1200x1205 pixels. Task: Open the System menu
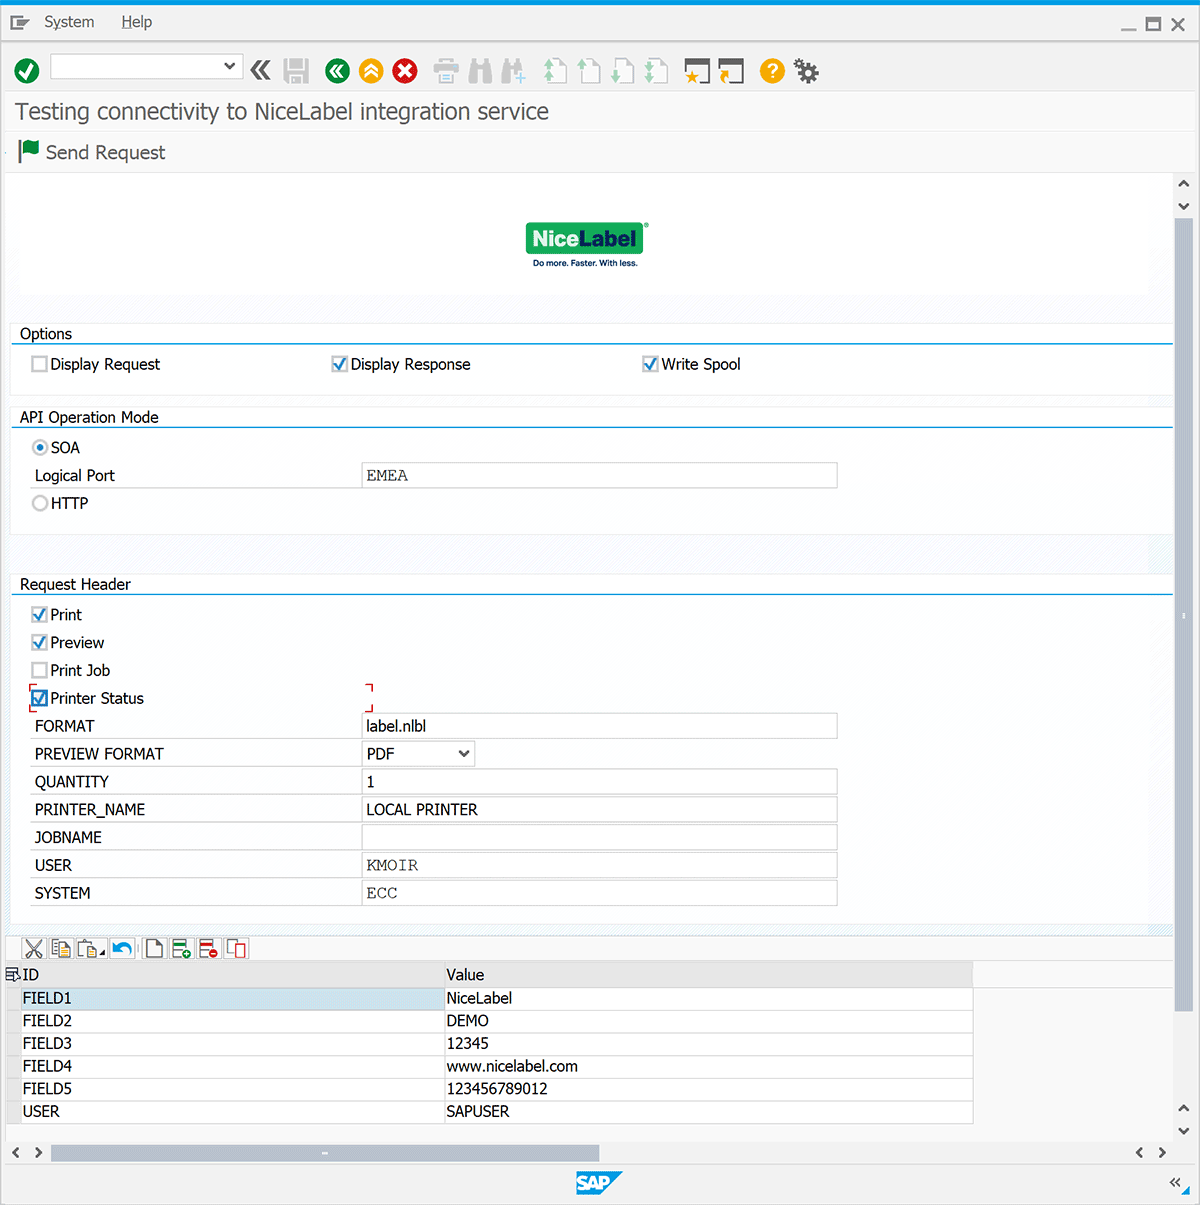(x=69, y=21)
